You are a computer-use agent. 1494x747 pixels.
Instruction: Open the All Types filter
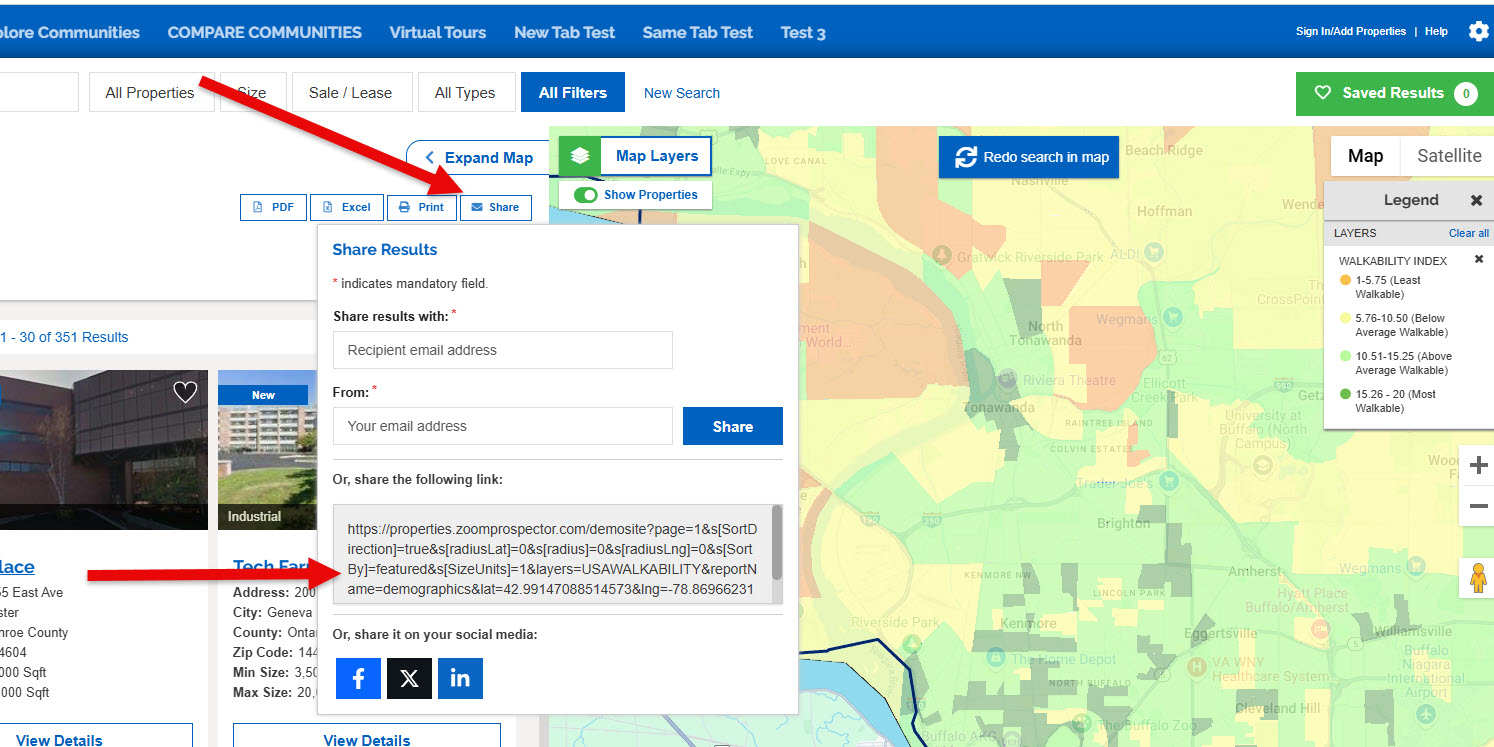click(x=466, y=92)
